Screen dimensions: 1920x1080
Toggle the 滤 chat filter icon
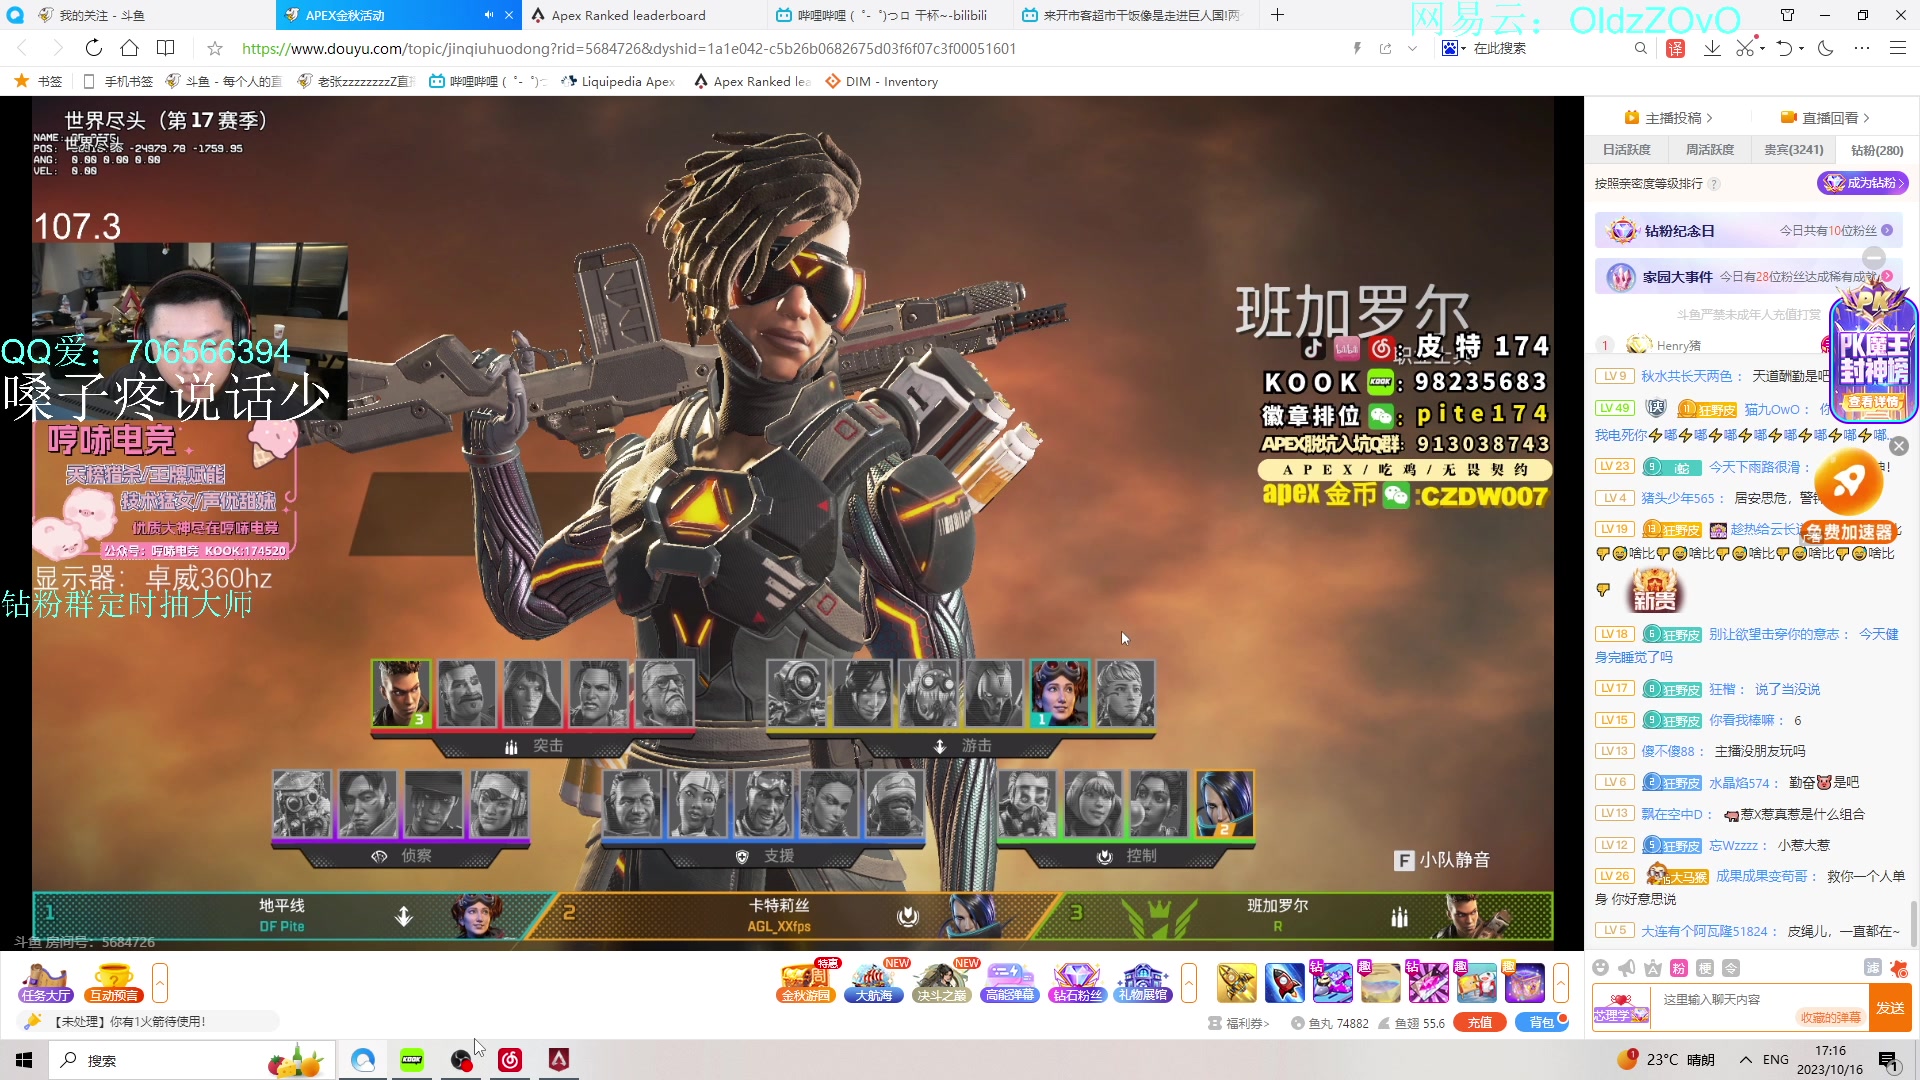click(x=1872, y=968)
